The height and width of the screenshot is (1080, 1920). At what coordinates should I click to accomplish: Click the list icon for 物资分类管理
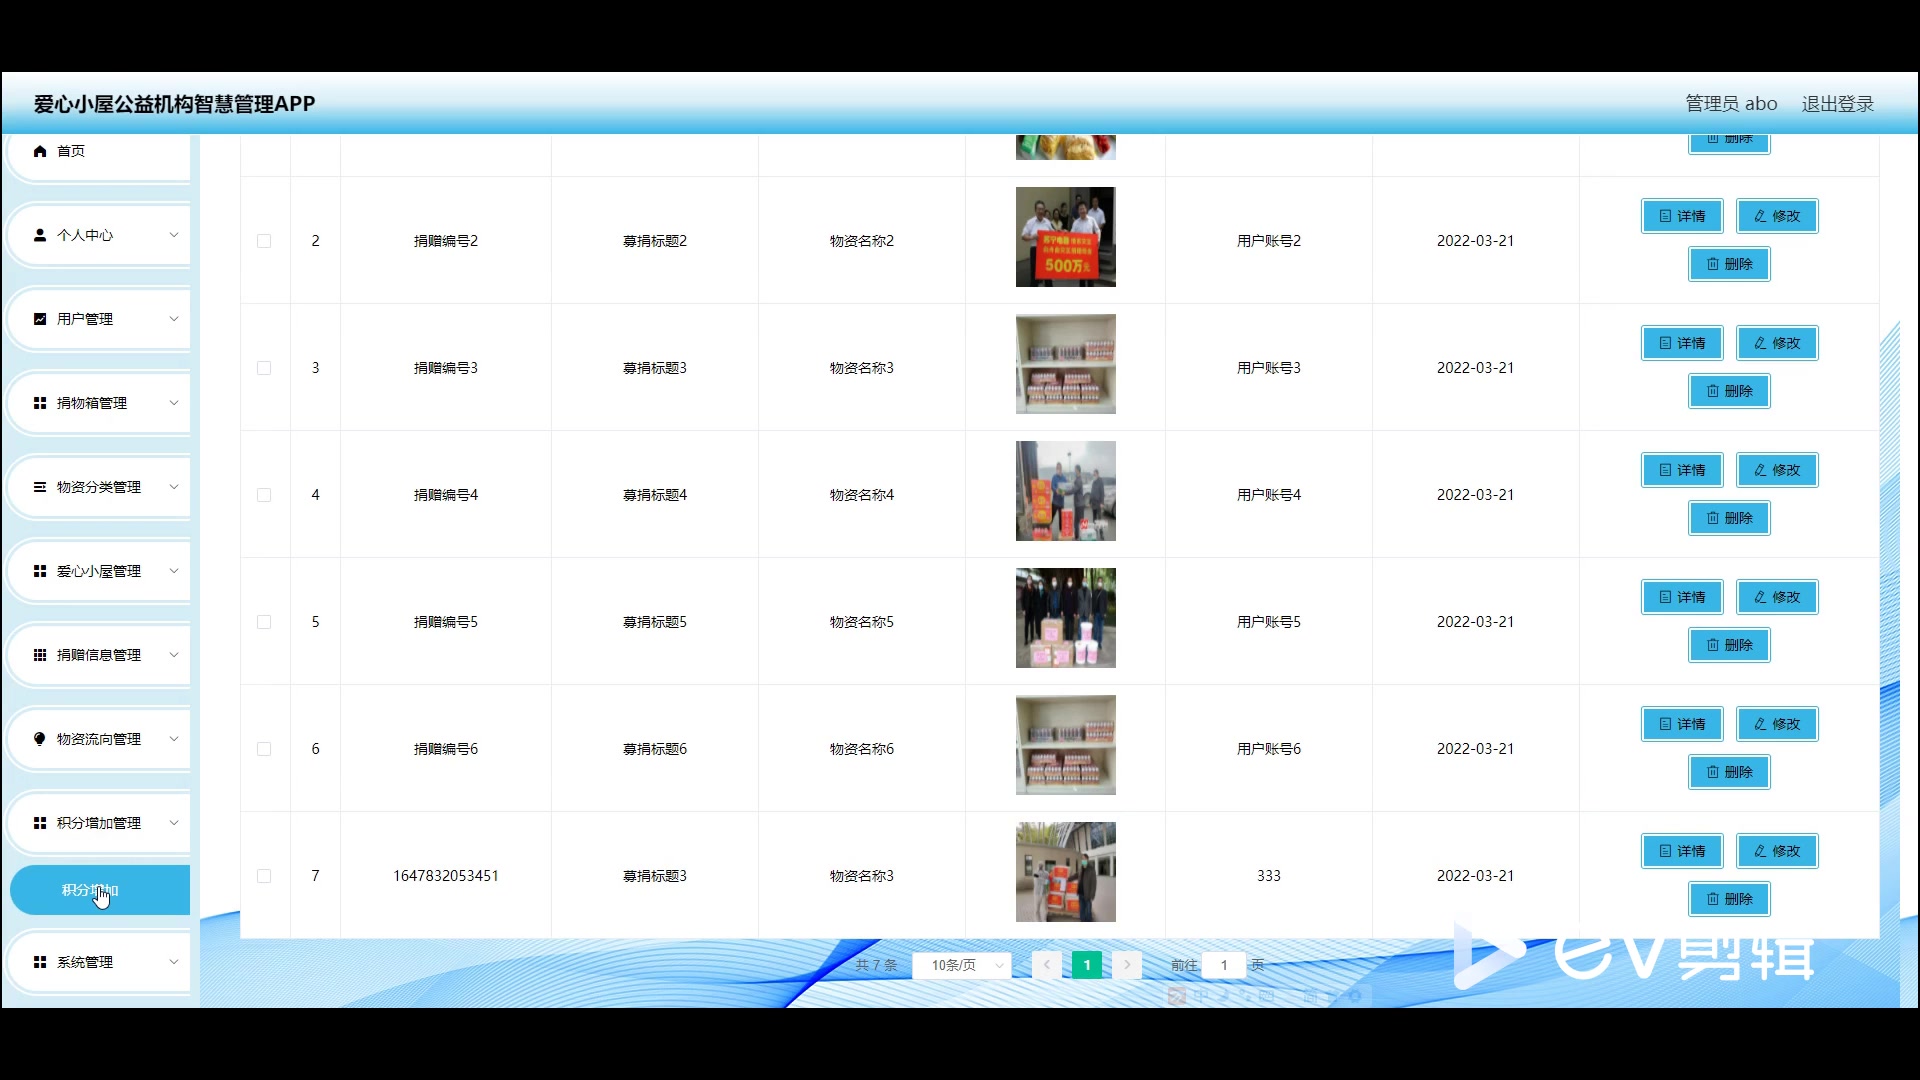point(40,487)
